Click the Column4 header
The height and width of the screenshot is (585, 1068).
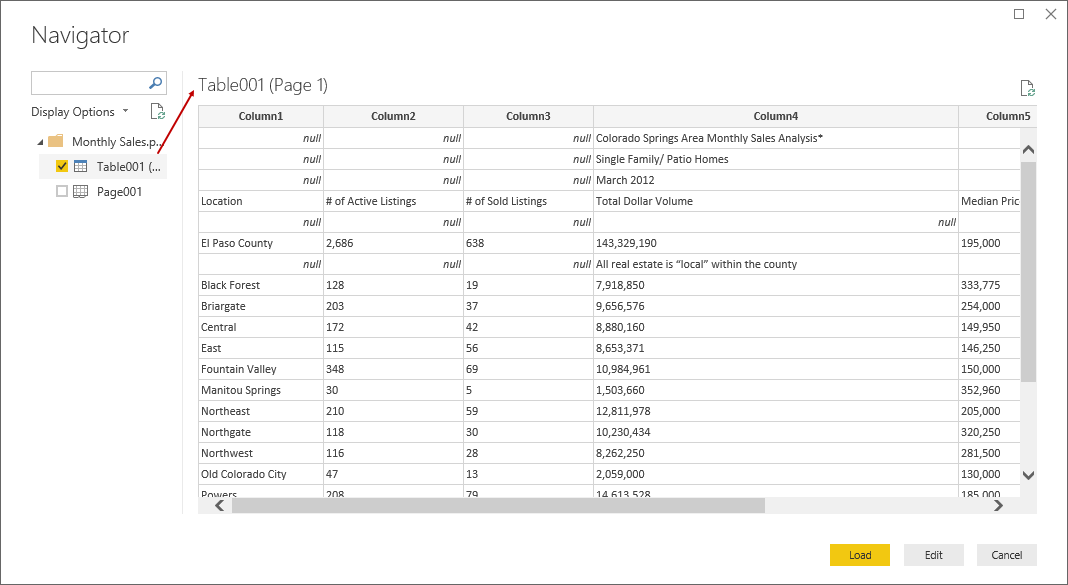pyautogui.click(x=775, y=116)
